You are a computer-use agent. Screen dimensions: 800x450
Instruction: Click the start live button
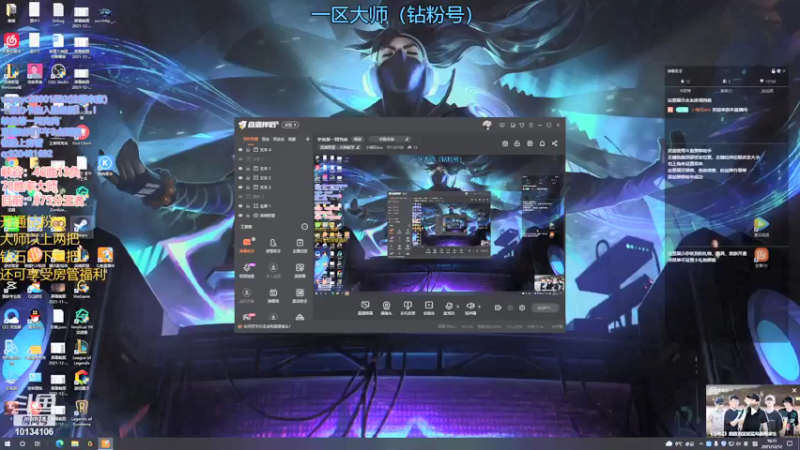544,308
